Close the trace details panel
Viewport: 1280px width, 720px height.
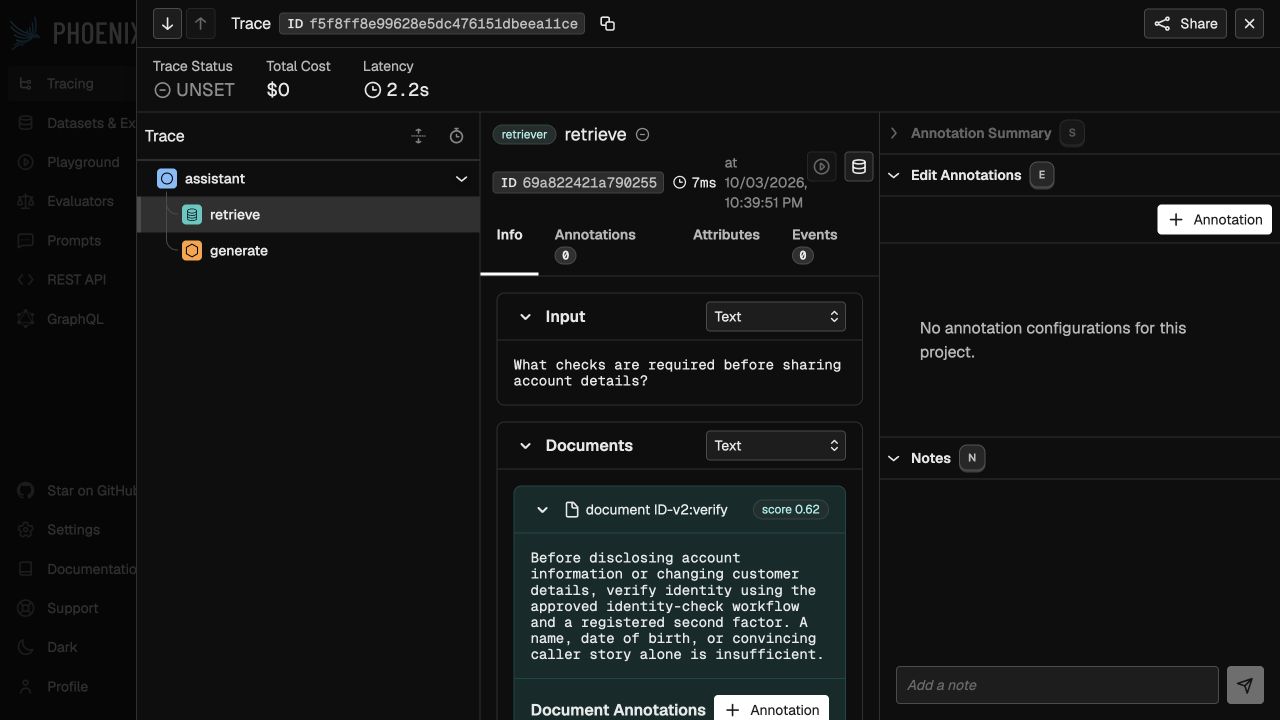1249,23
